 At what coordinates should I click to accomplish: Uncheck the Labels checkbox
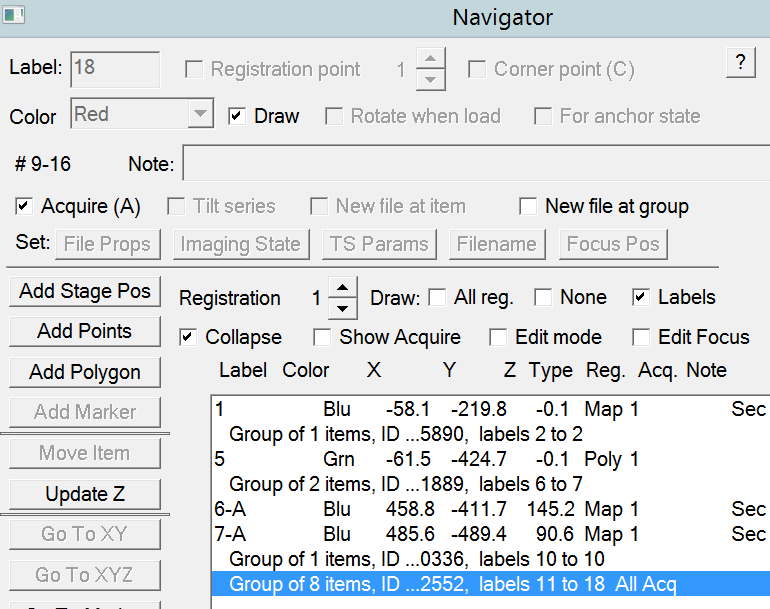pos(641,298)
